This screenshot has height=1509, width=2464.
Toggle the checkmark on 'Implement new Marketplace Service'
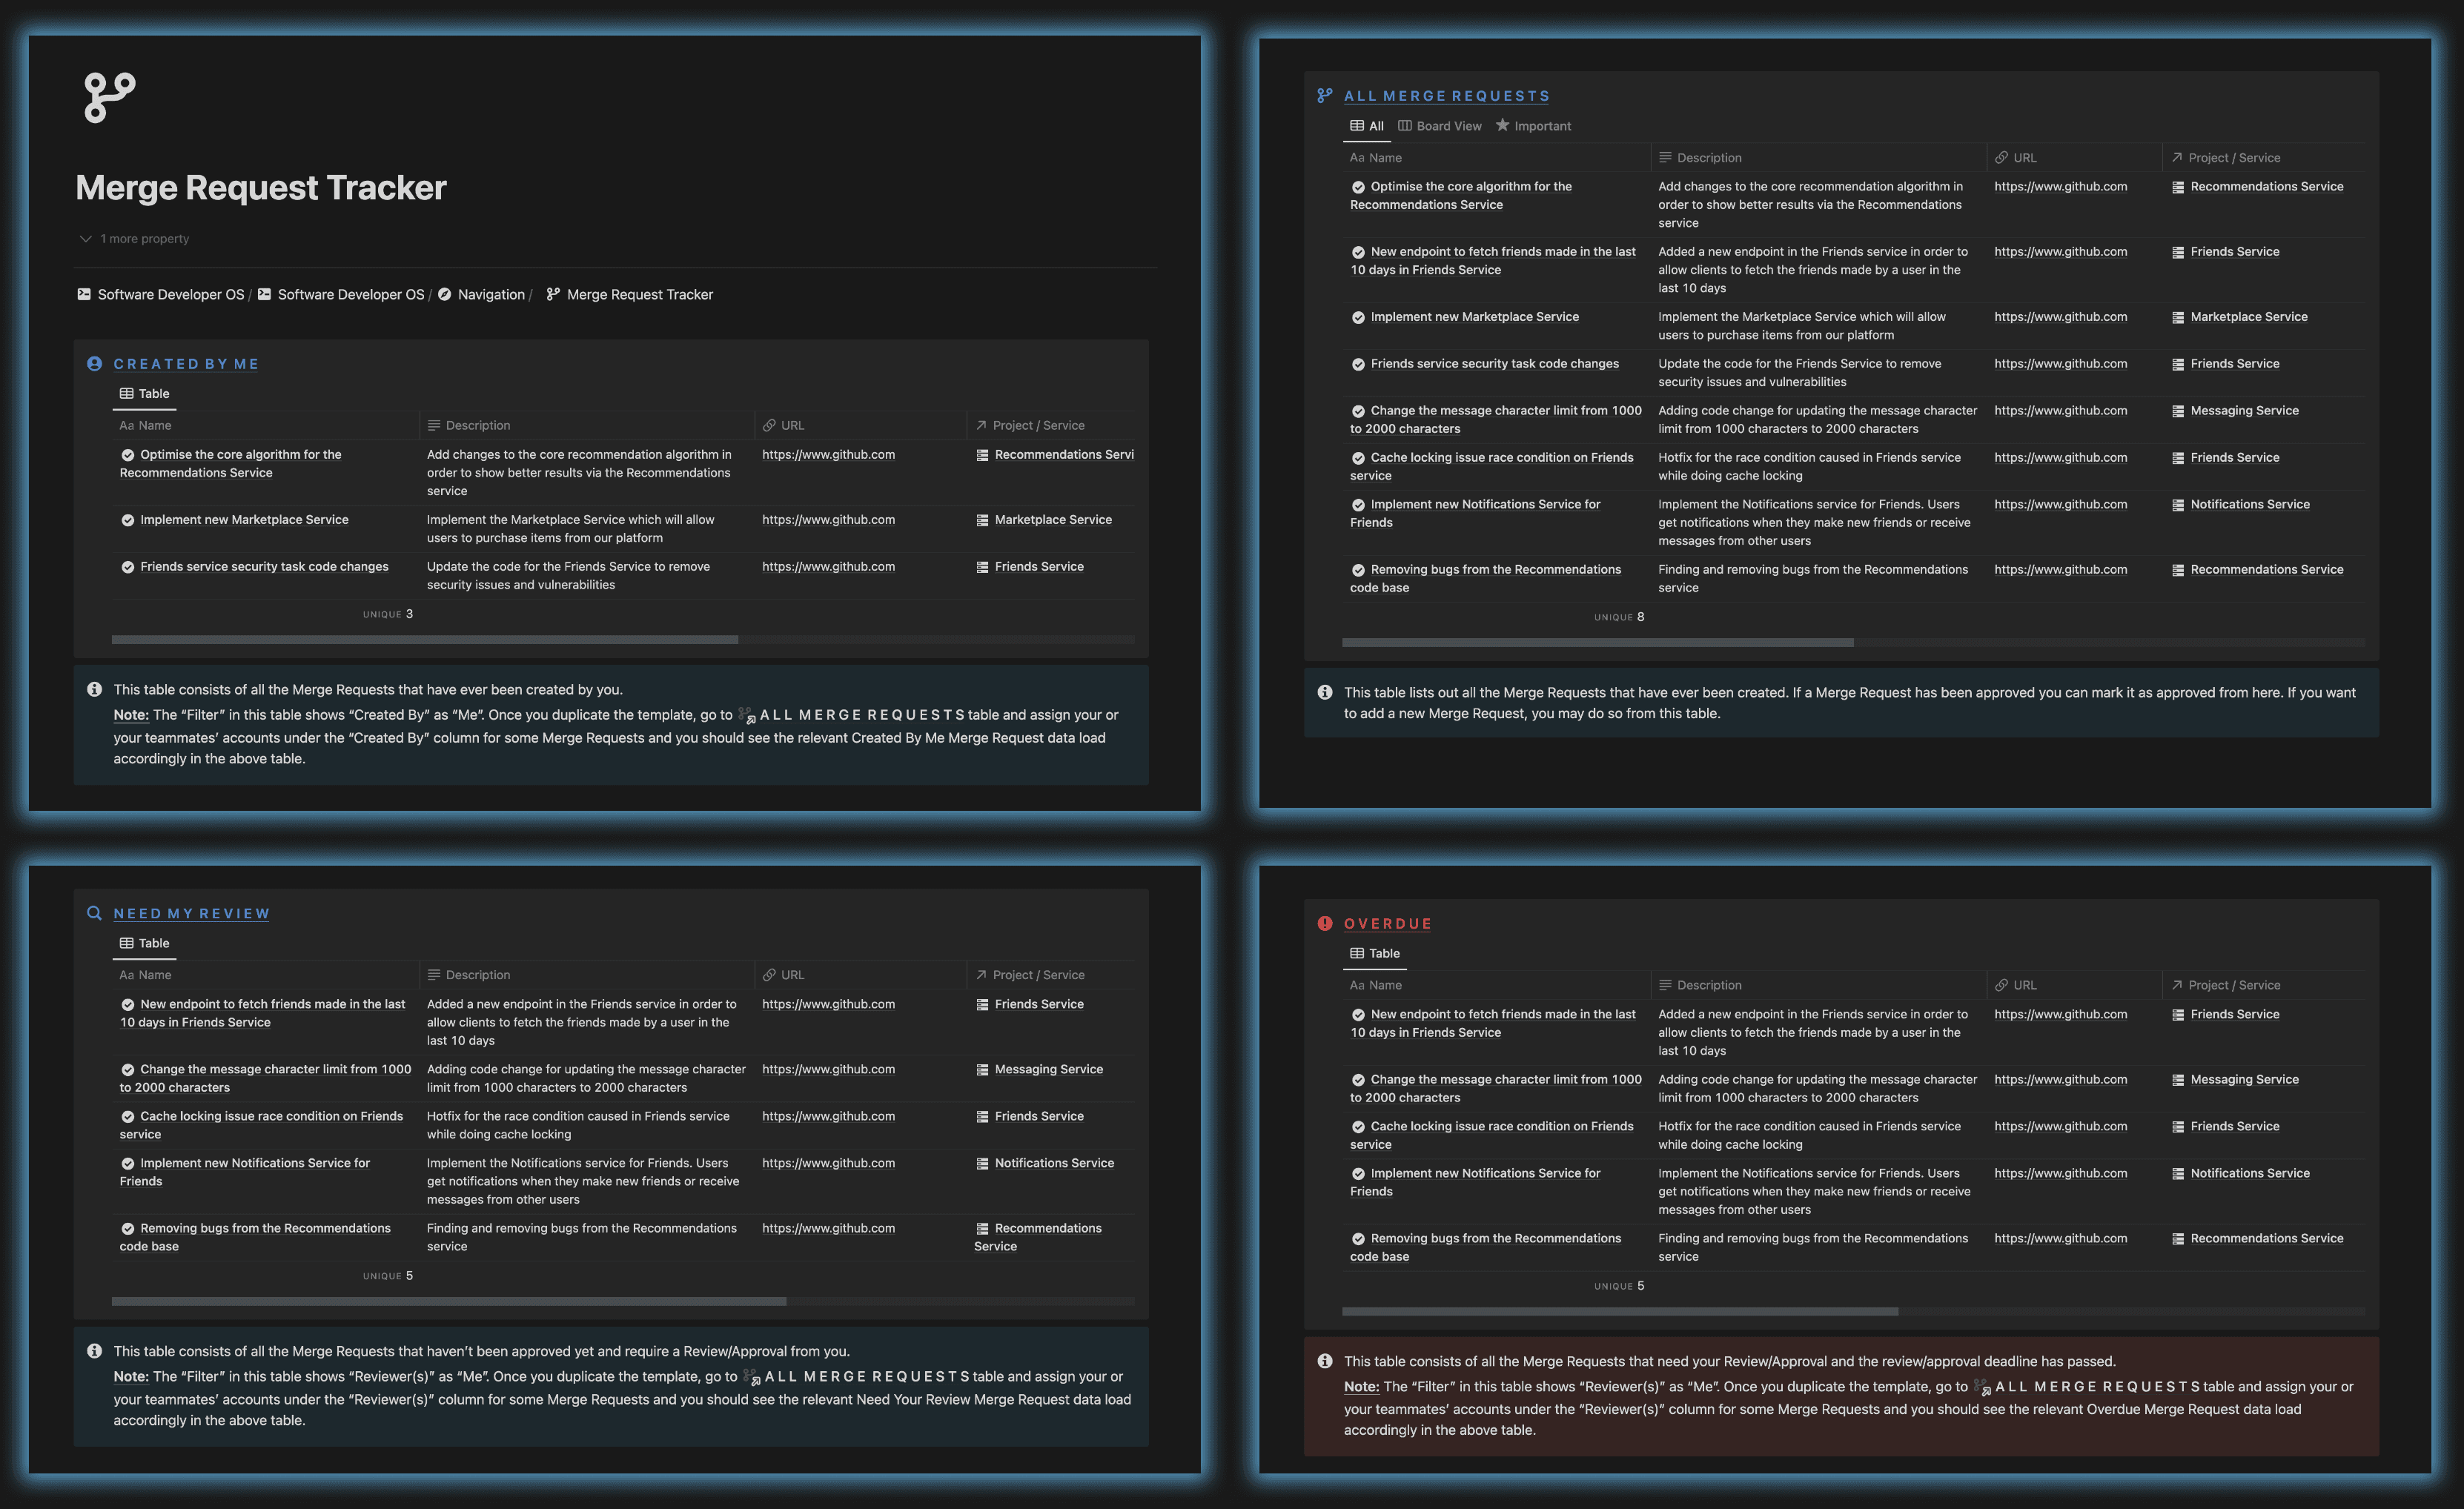pos(128,519)
